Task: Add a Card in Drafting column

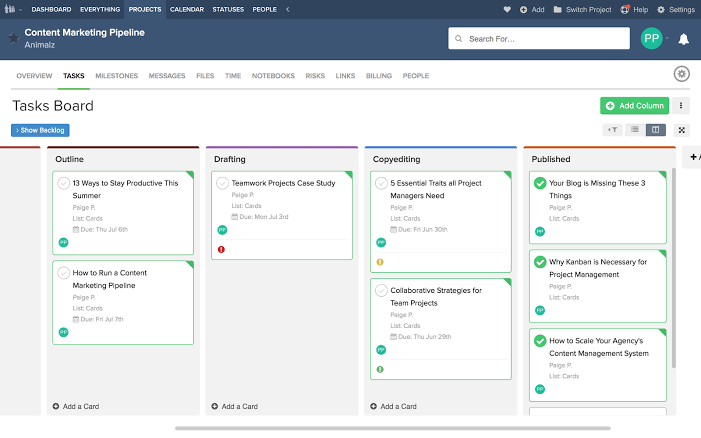Action: 235,407
